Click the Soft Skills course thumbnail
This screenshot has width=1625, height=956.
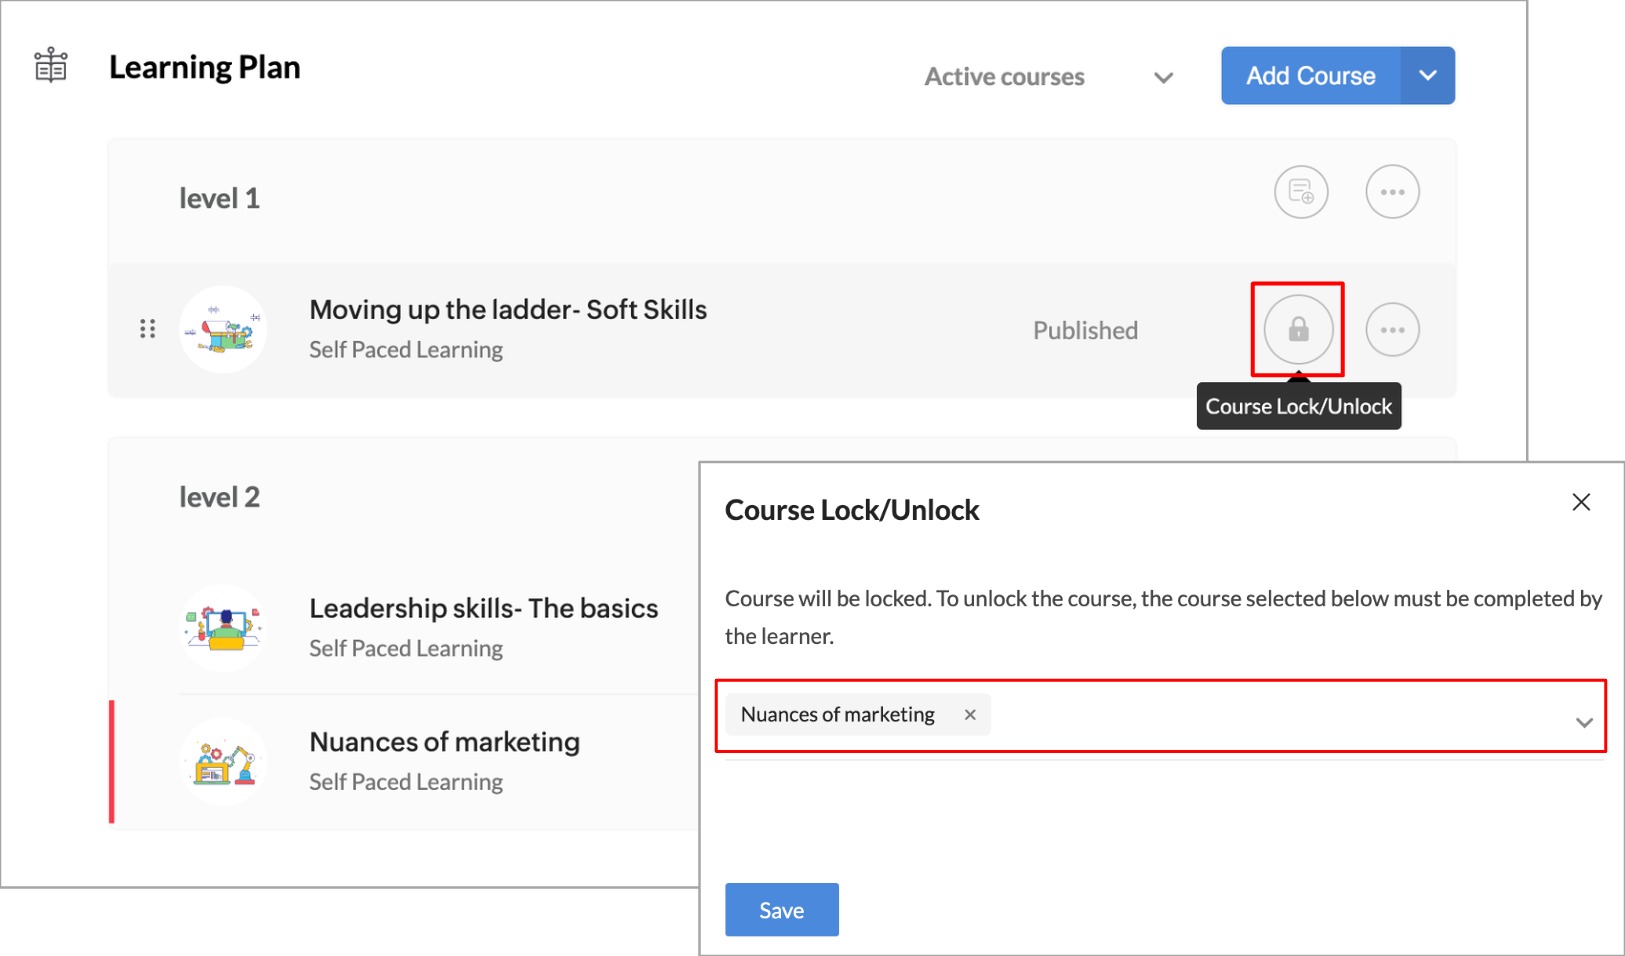coord(223,329)
